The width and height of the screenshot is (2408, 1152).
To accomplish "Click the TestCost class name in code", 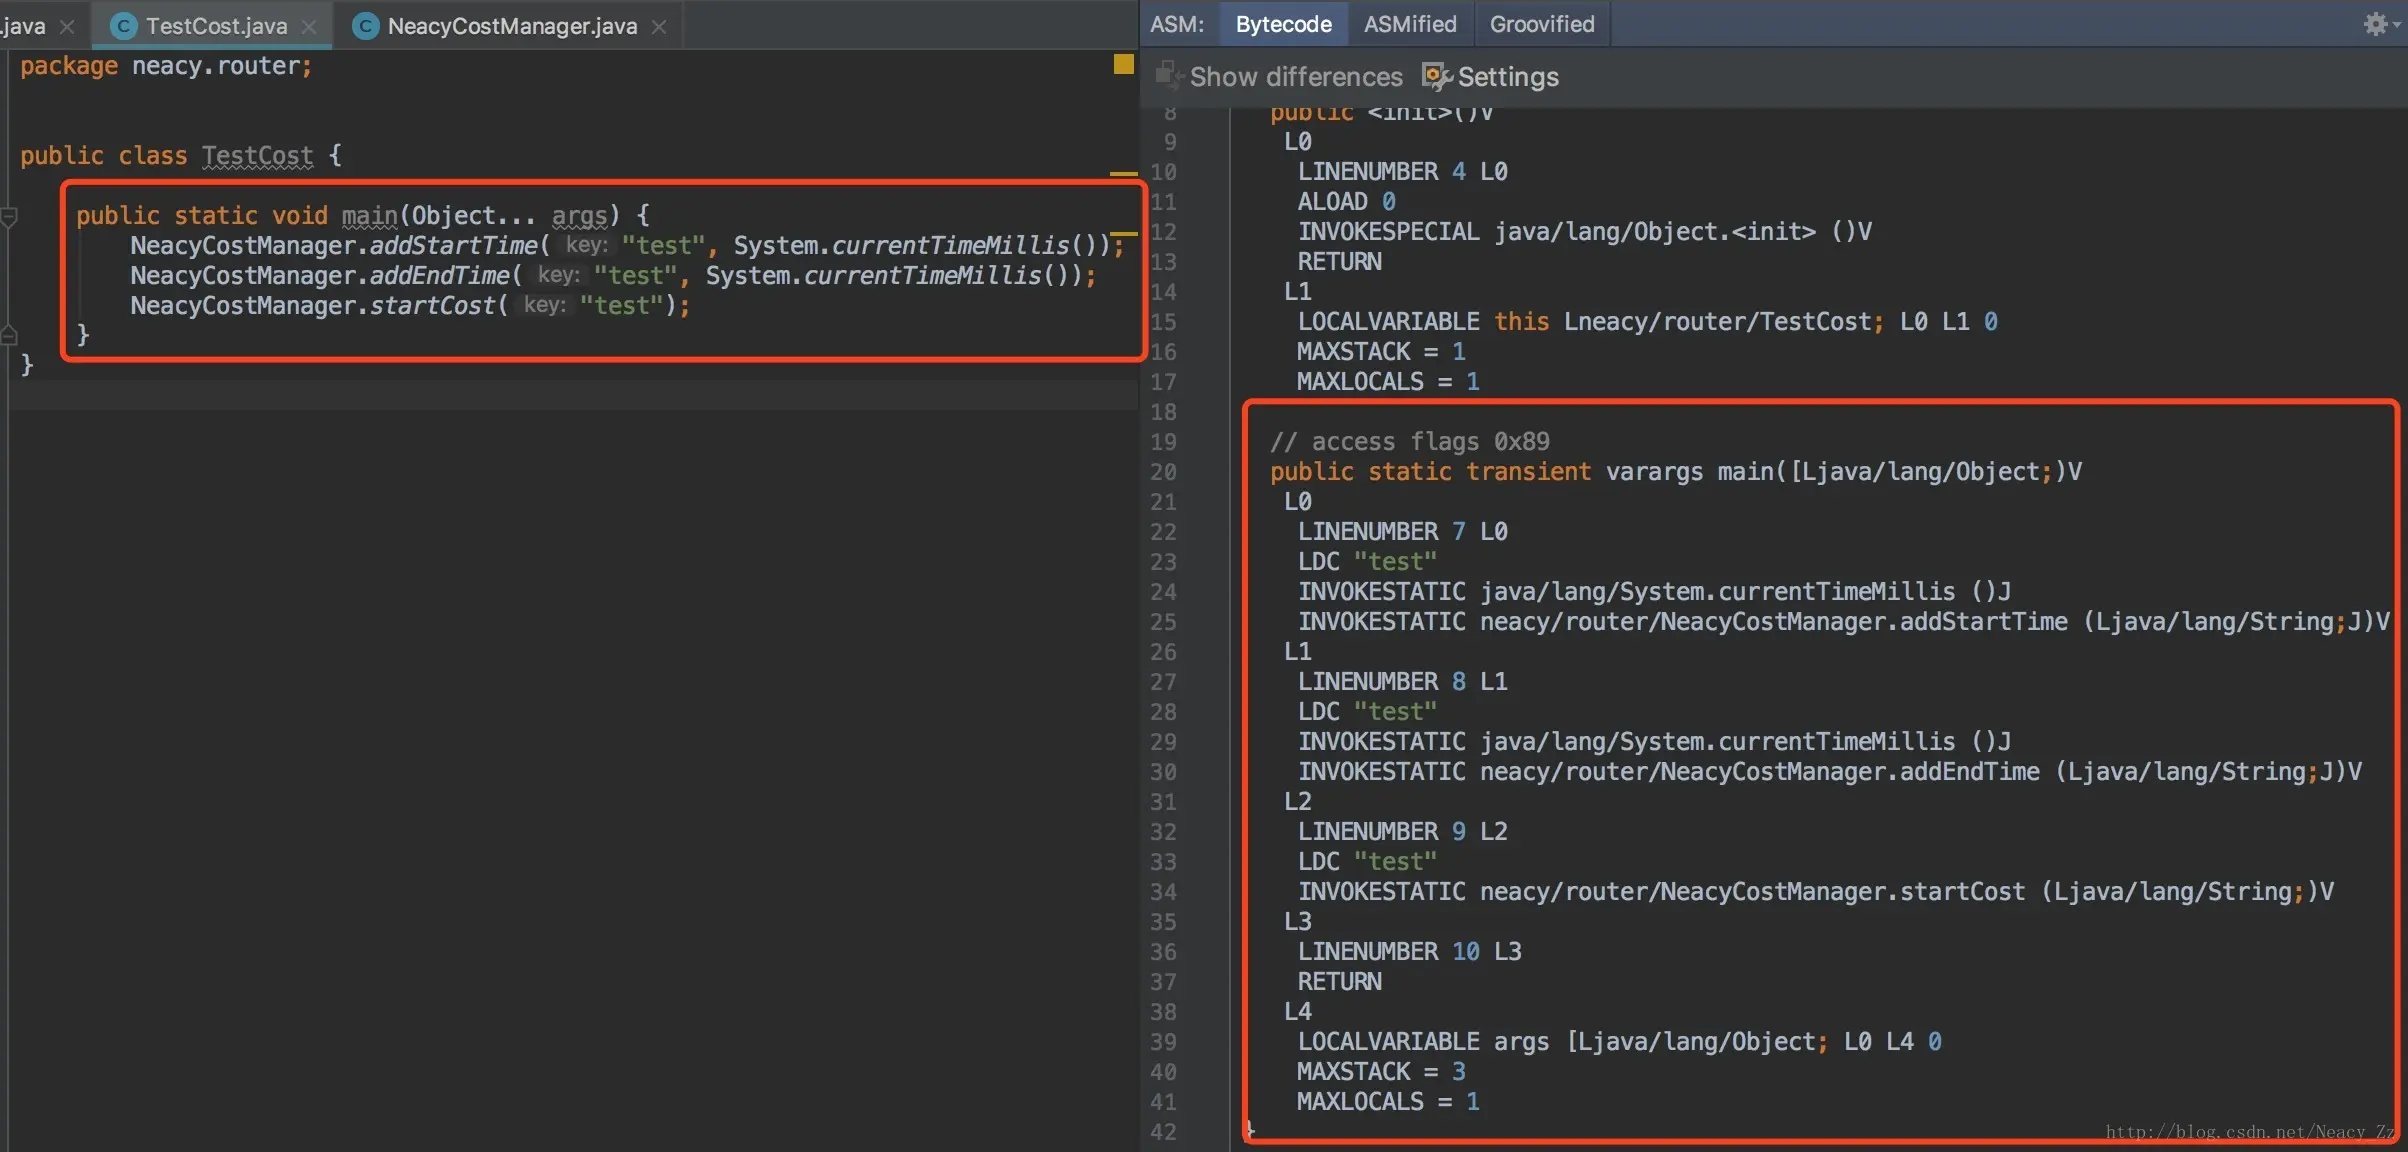I will (x=257, y=156).
